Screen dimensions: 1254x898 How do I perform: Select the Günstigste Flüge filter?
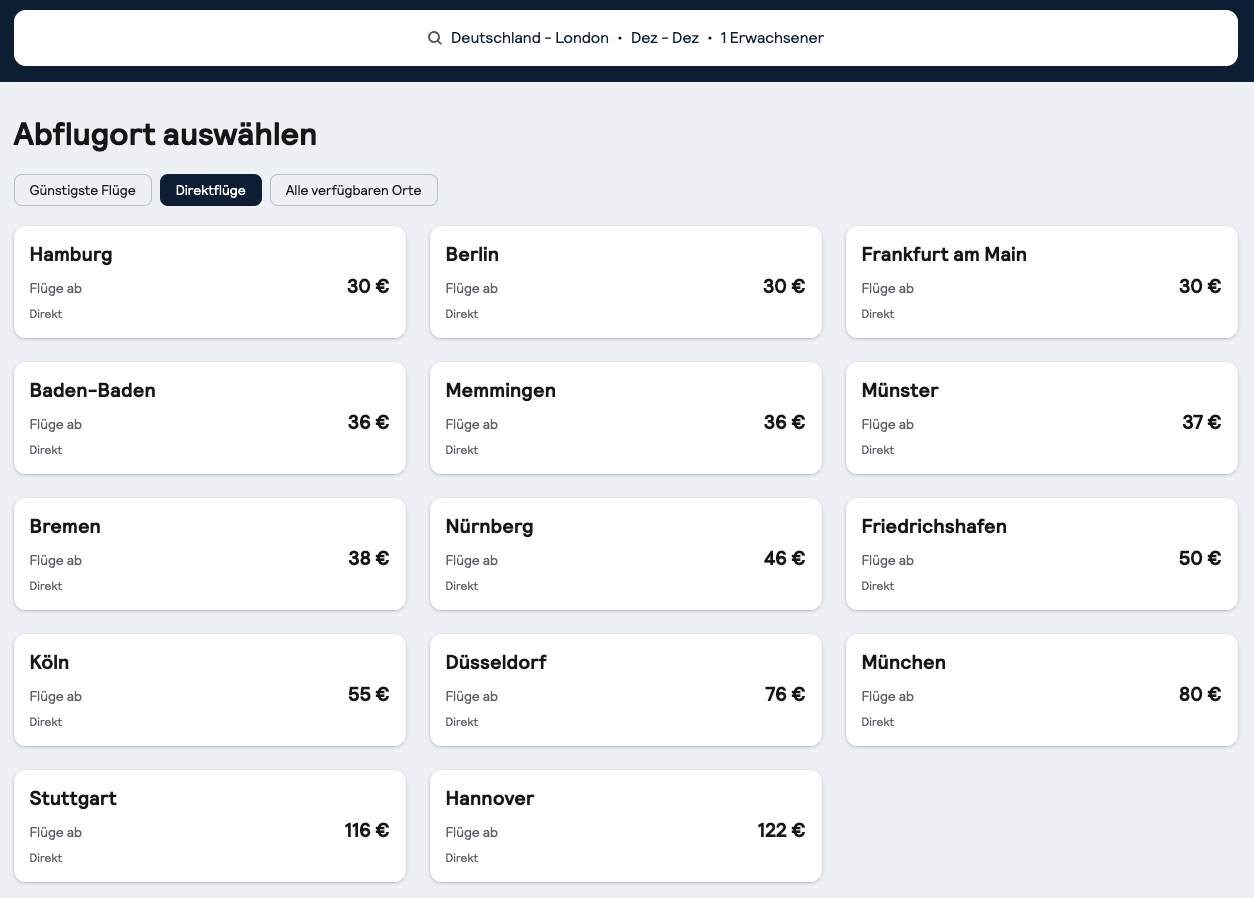pos(82,190)
